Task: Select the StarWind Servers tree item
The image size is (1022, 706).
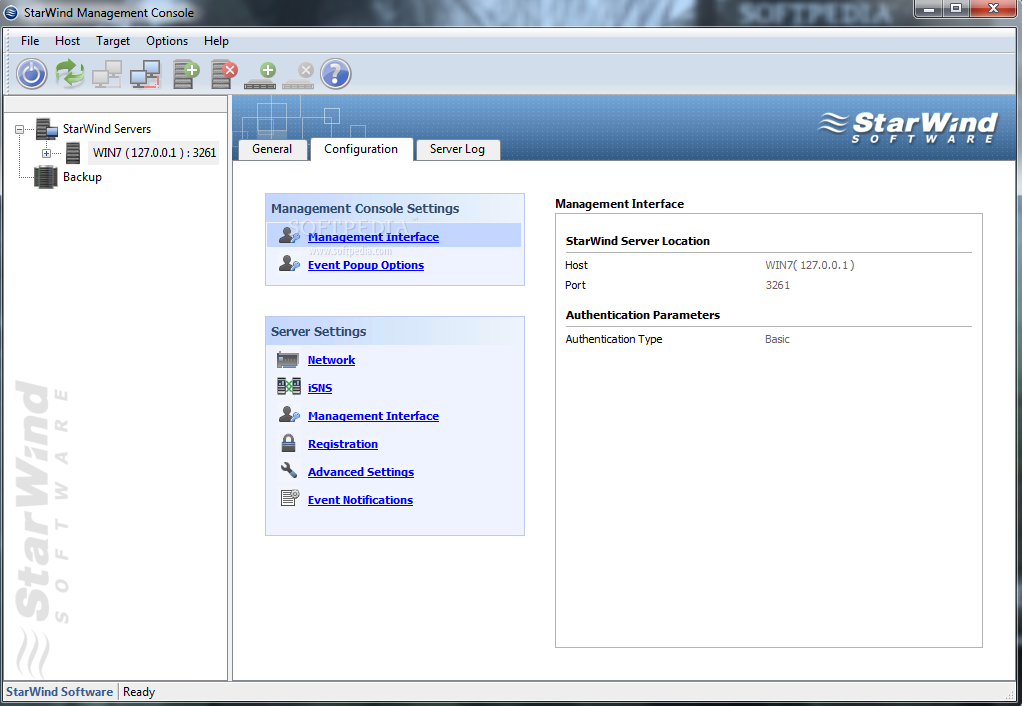Action: (x=107, y=129)
